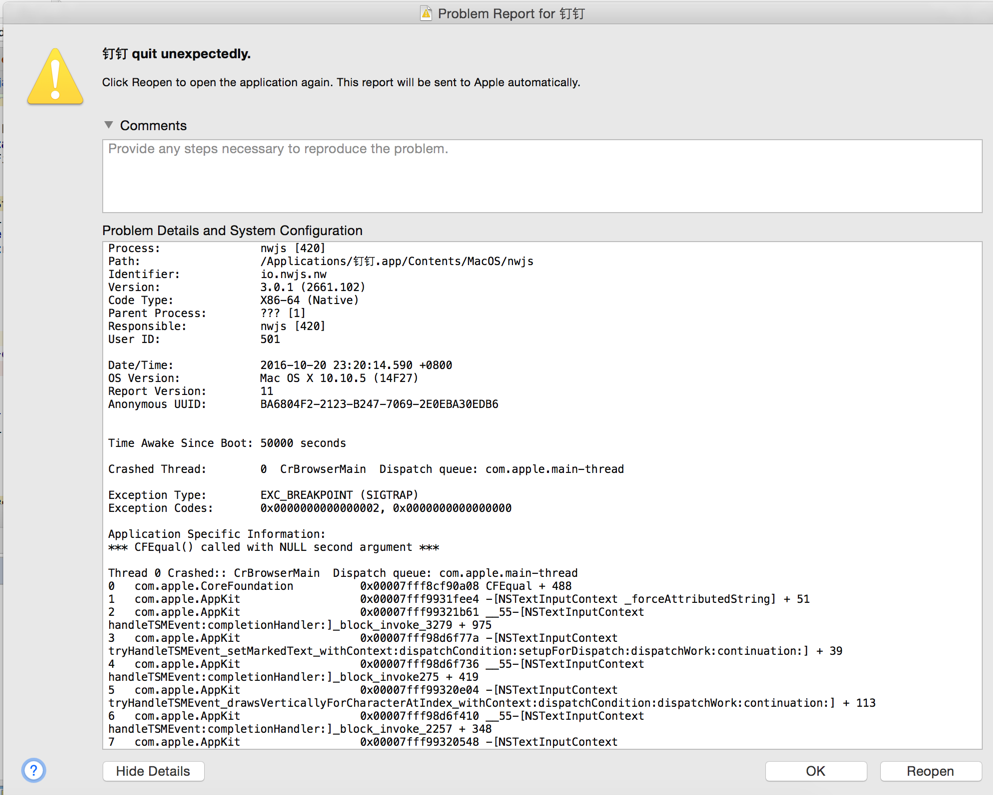The height and width of the screenshot is (795, 993).
Task: Click the '钉钉 quit unexpectedly.' heading
Action: click(177, 54)
